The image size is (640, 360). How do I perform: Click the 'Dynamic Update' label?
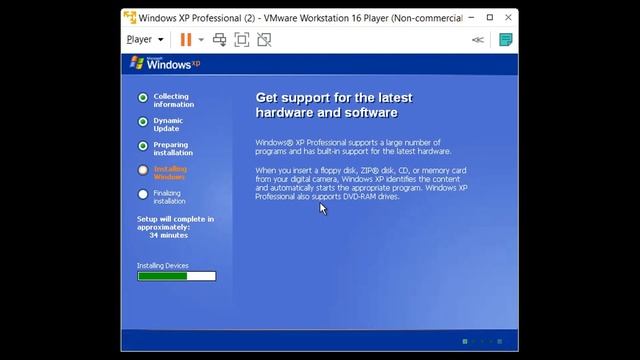[168, 124]
